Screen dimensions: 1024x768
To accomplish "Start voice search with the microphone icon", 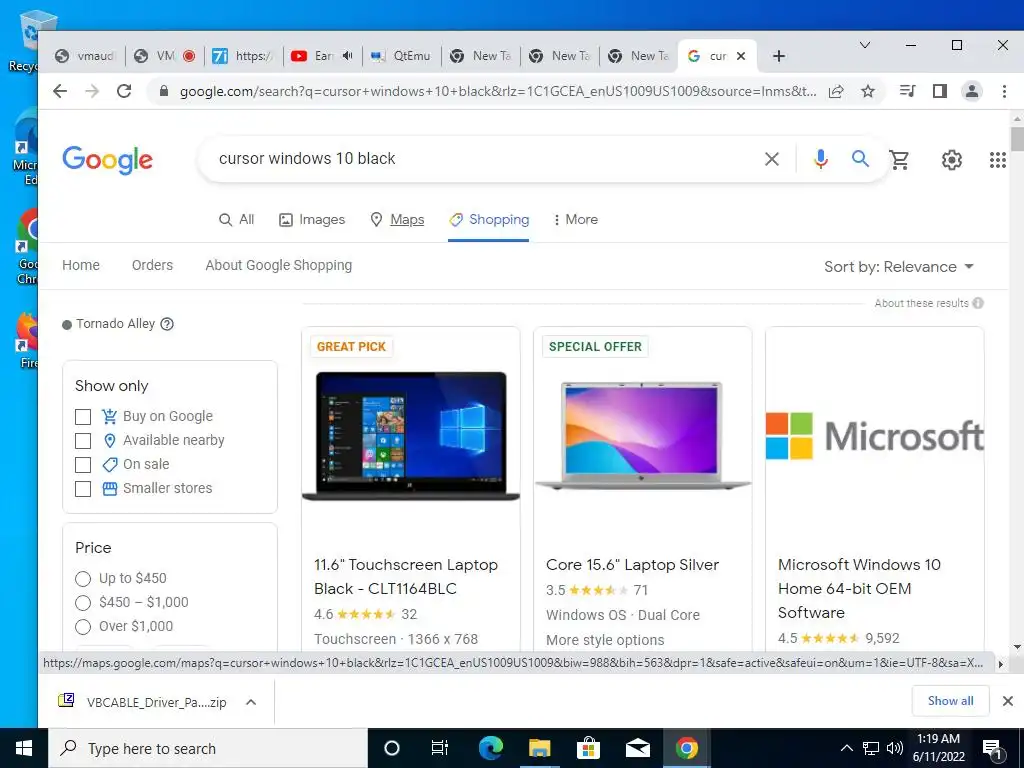I will (x=821, y=159).
